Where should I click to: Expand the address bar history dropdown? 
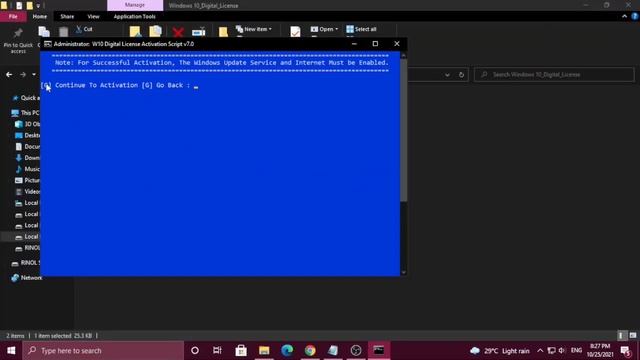click(x=447, y=75)
